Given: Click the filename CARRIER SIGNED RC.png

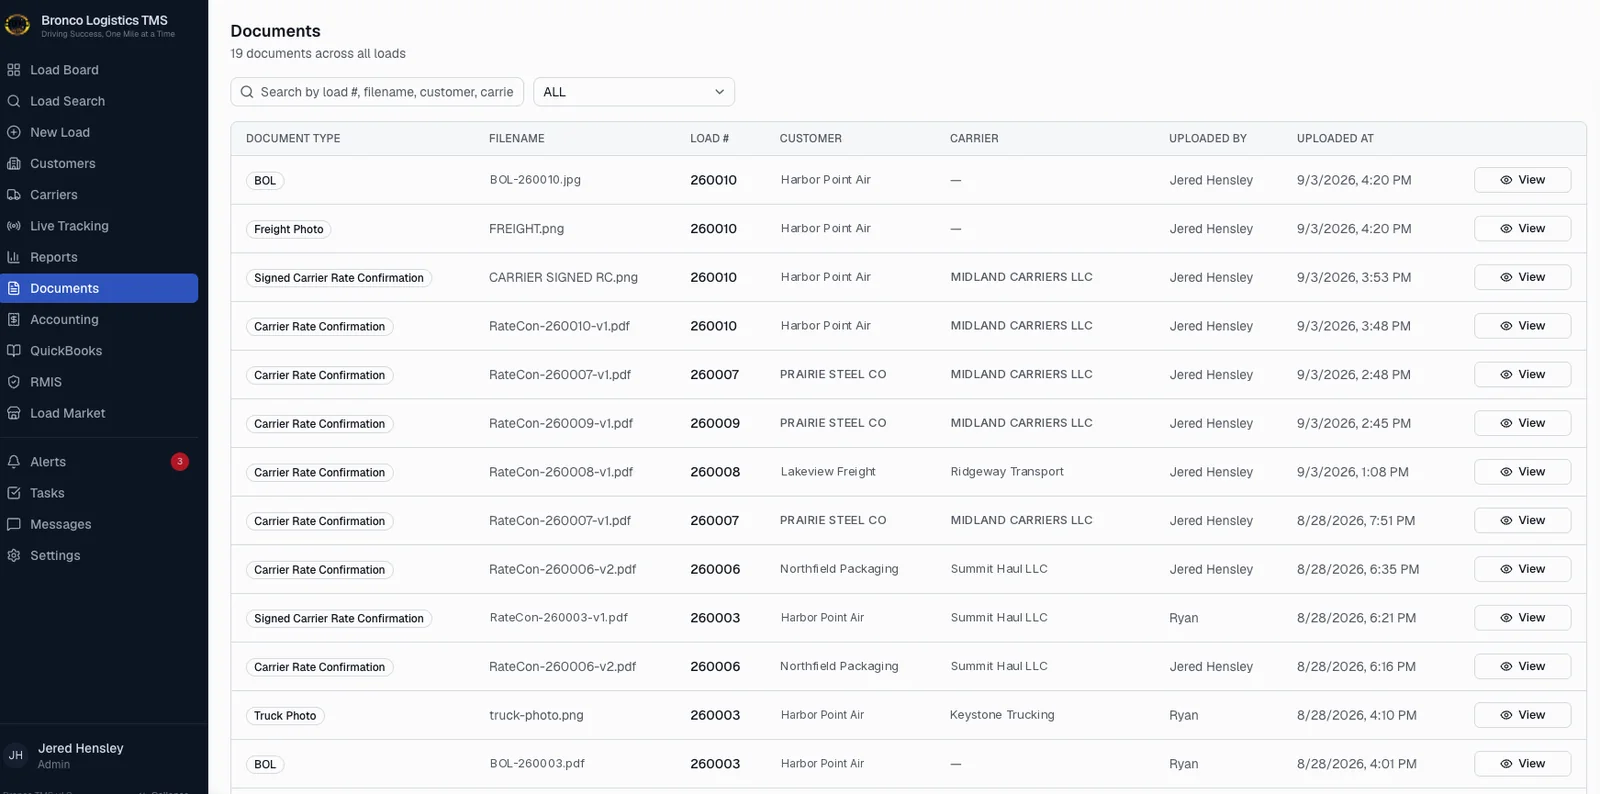Looking at the screenshot, I should (563, 277).
